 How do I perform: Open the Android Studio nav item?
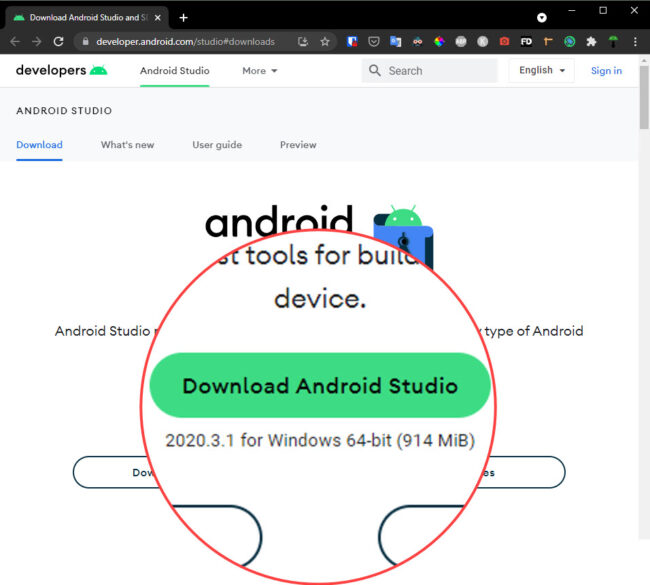[x=175, y=71]
